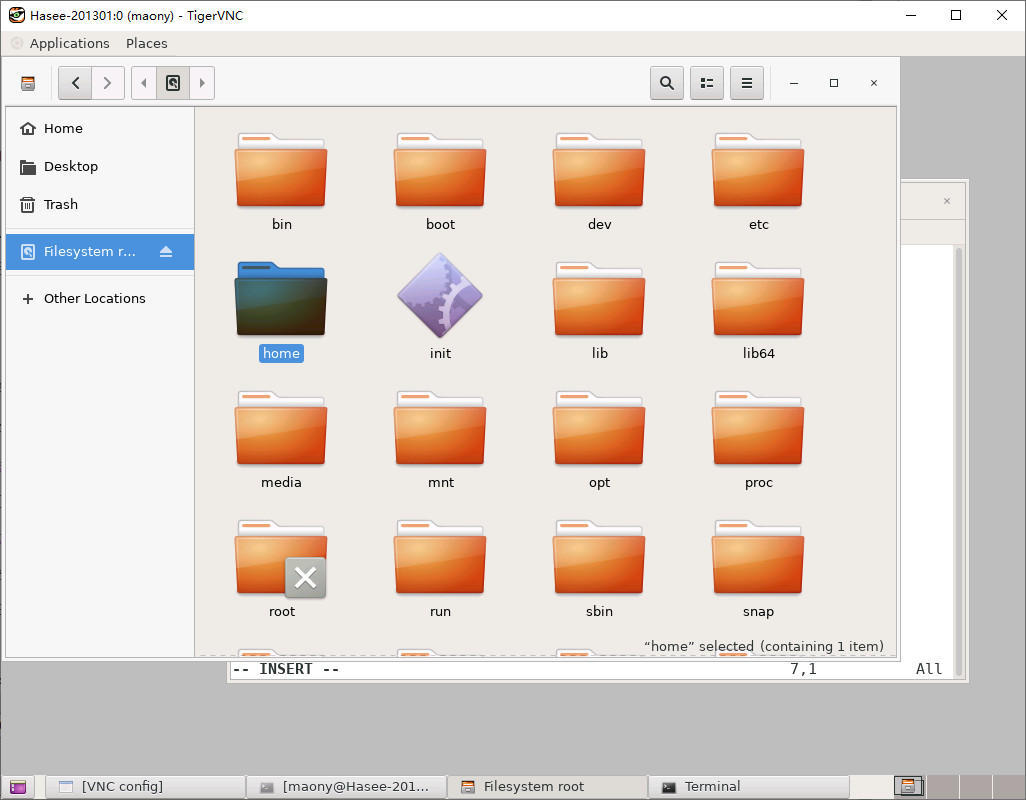Open the Applications menu
The height and width of the screenshot is (800, 1026).
69,43
